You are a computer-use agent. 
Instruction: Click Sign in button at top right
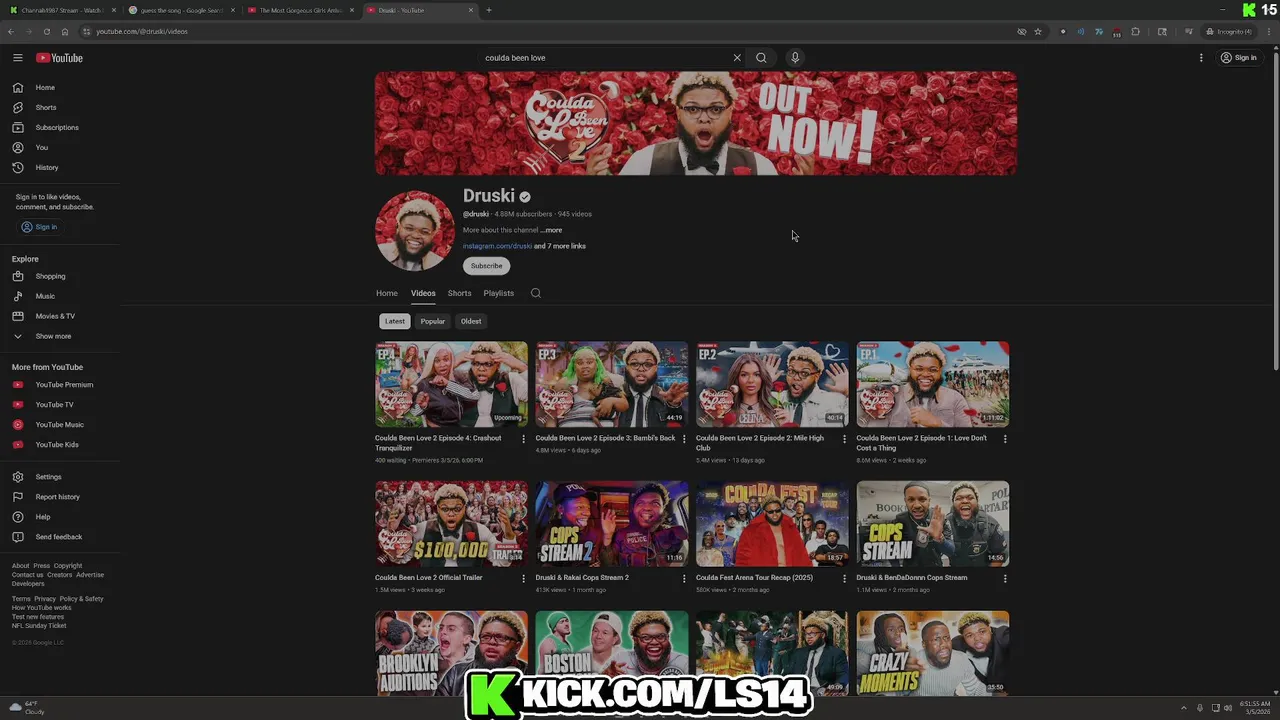(x=1238, y=58)
